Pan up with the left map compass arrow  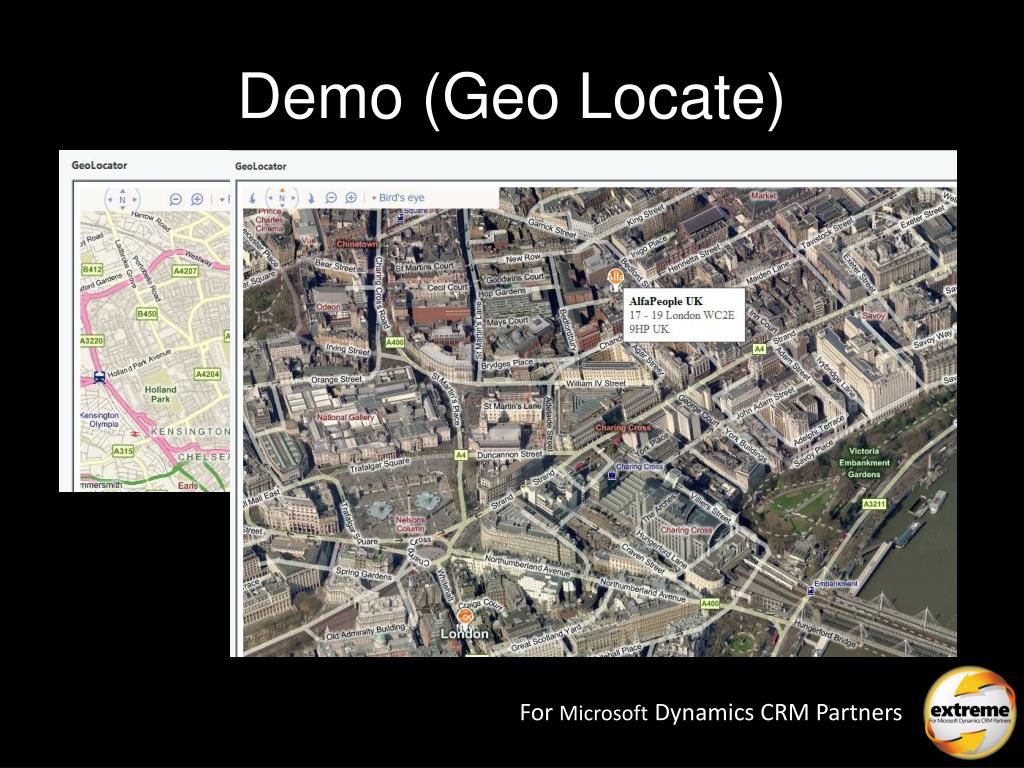tap(122, 190)
